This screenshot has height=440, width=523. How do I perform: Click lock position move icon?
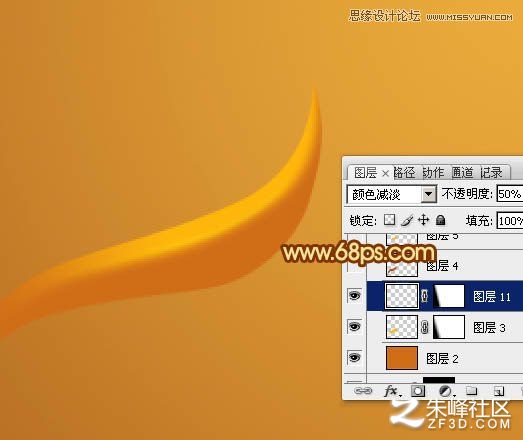423,220
